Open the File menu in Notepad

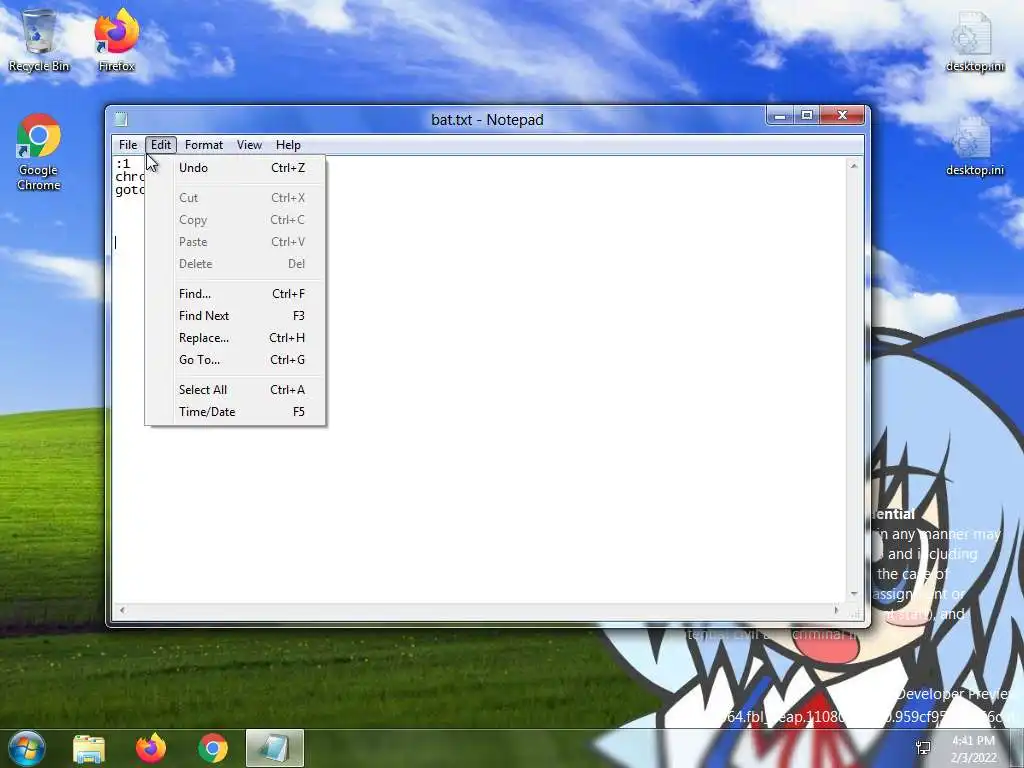128,145
